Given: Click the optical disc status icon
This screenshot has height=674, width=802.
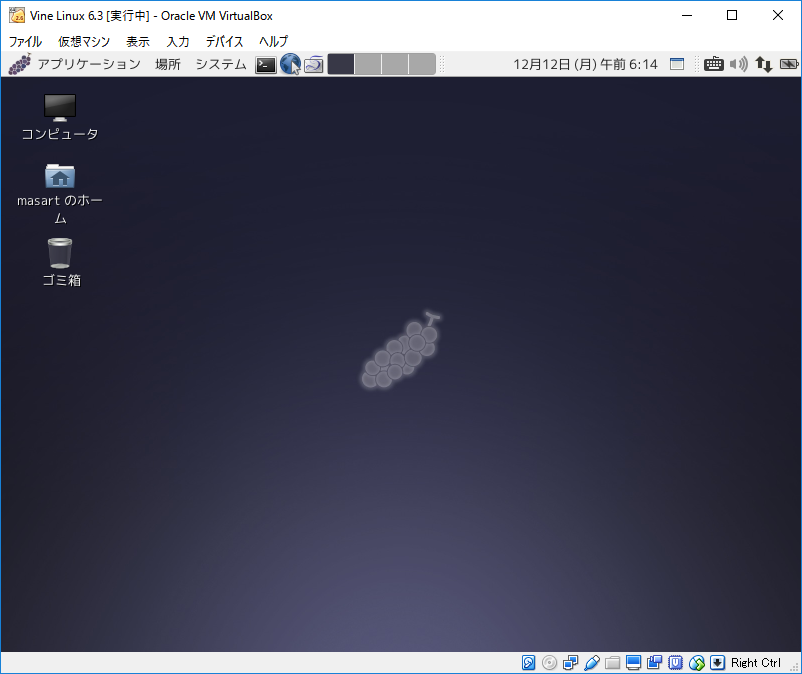Looking at the screenshot, I should 550,663.
